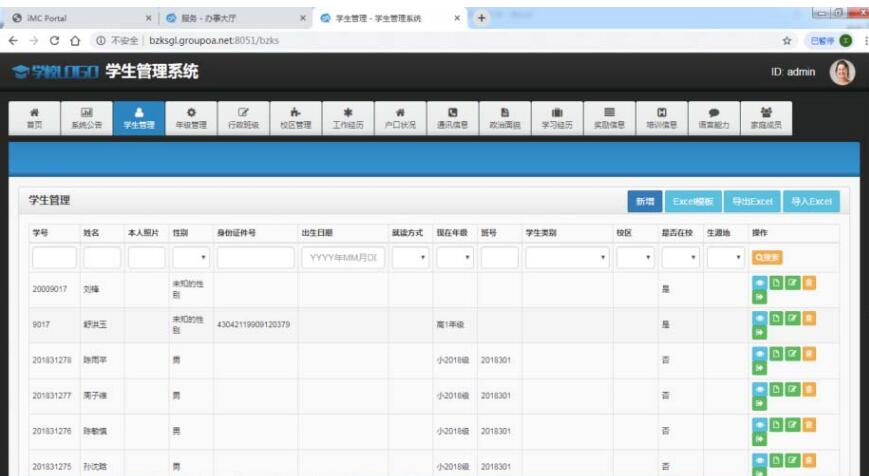Toggle eye view icon for student 9017
Viewport: 869px width, 476px height.
point(759,319)
